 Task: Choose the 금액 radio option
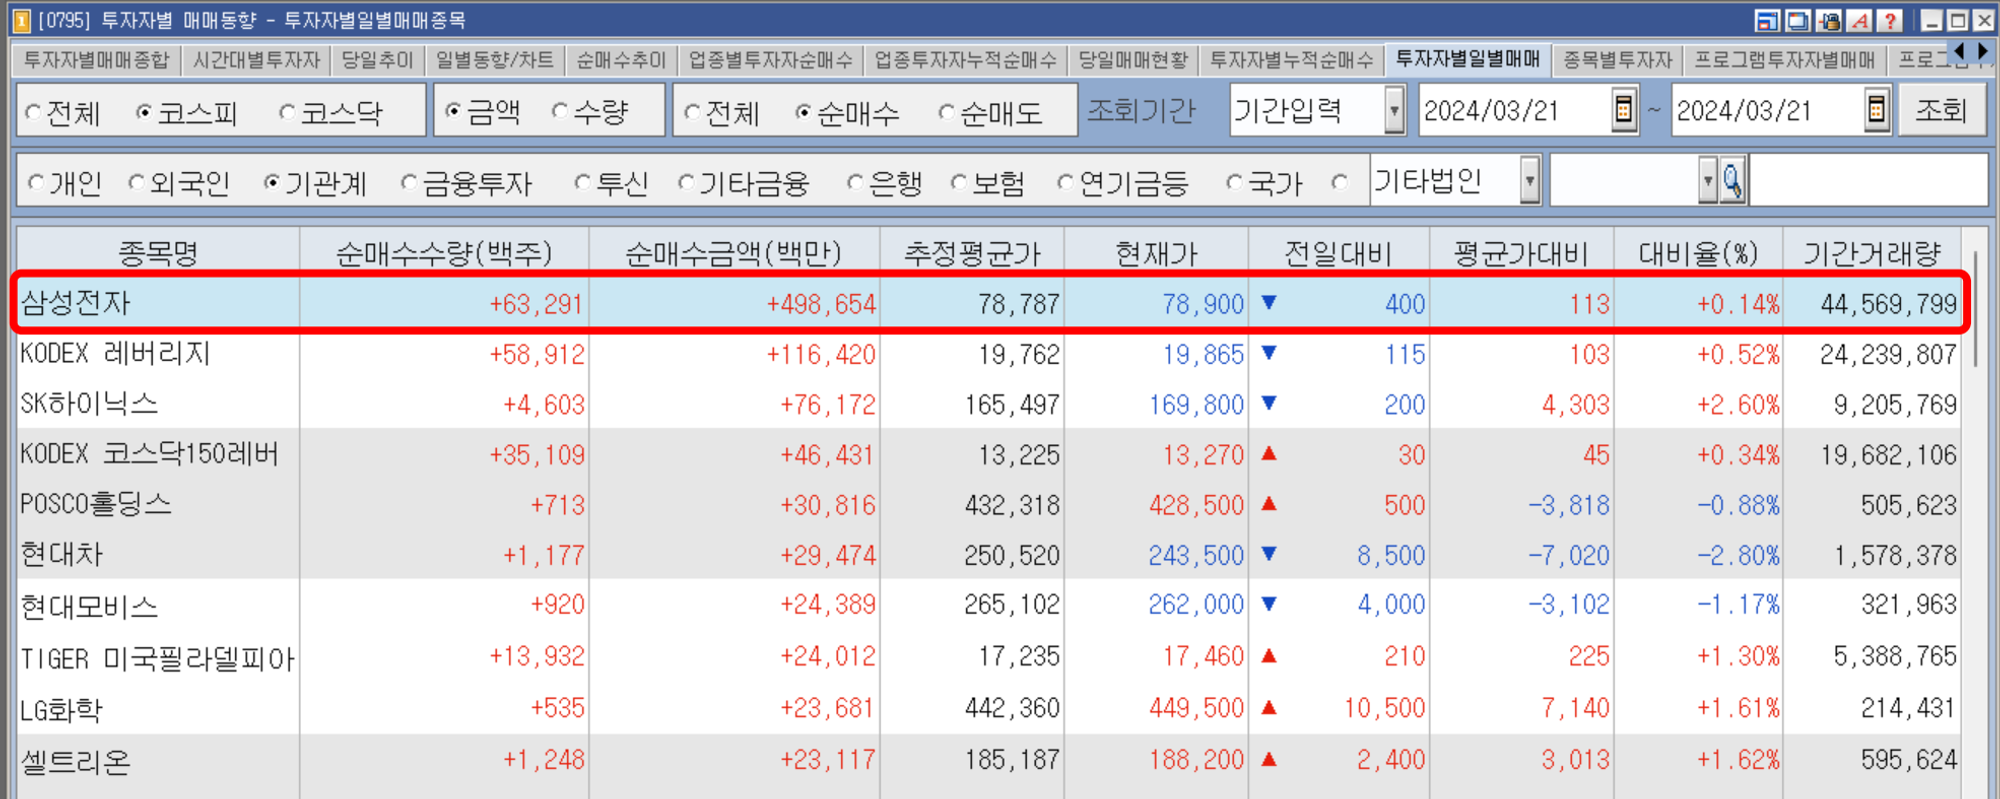coord(453,112)
